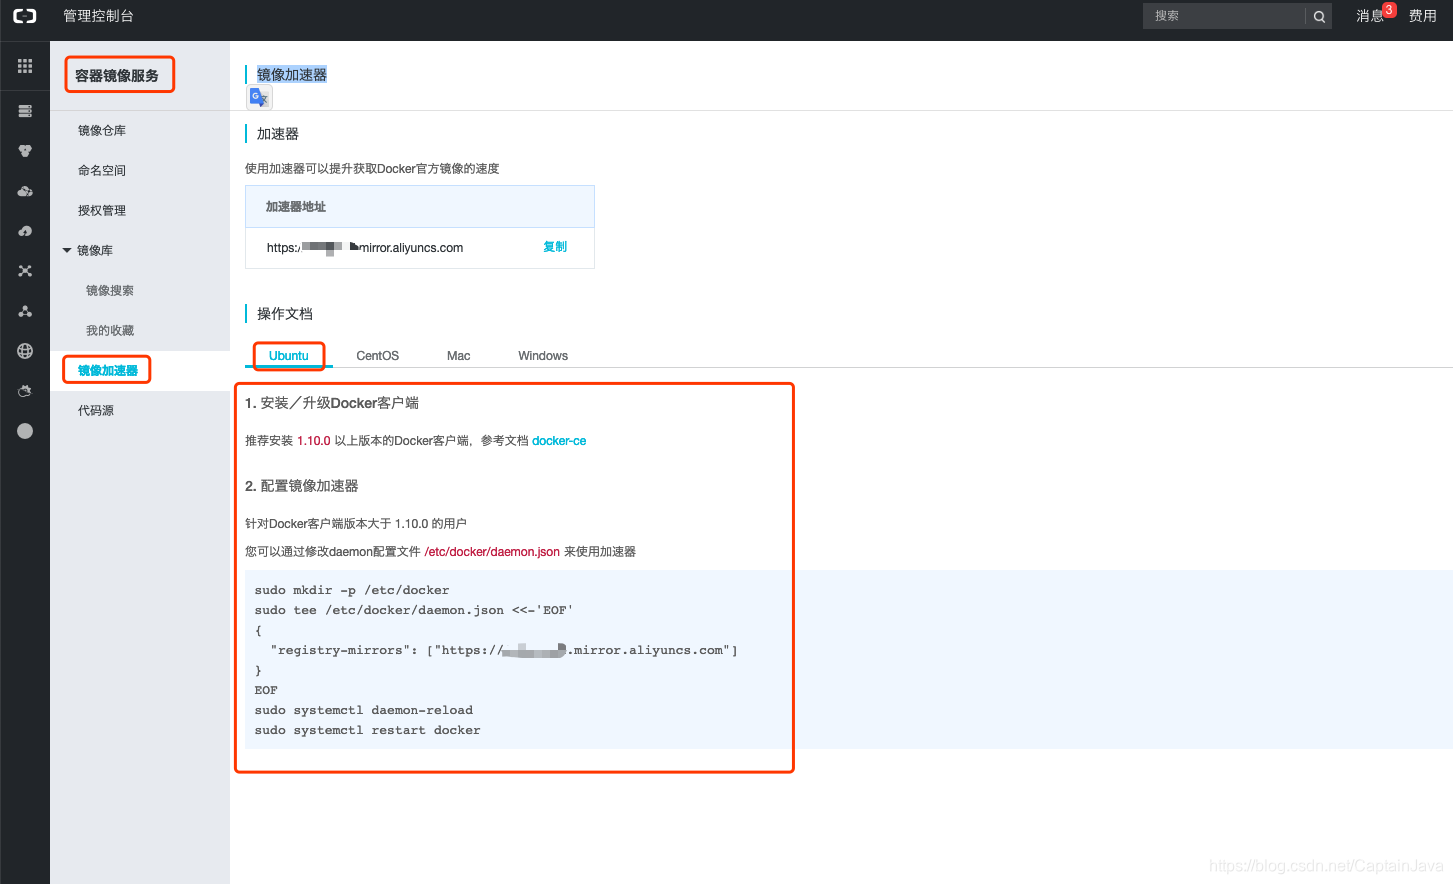
Task: Click in the top search input field
Action: 1224,16
